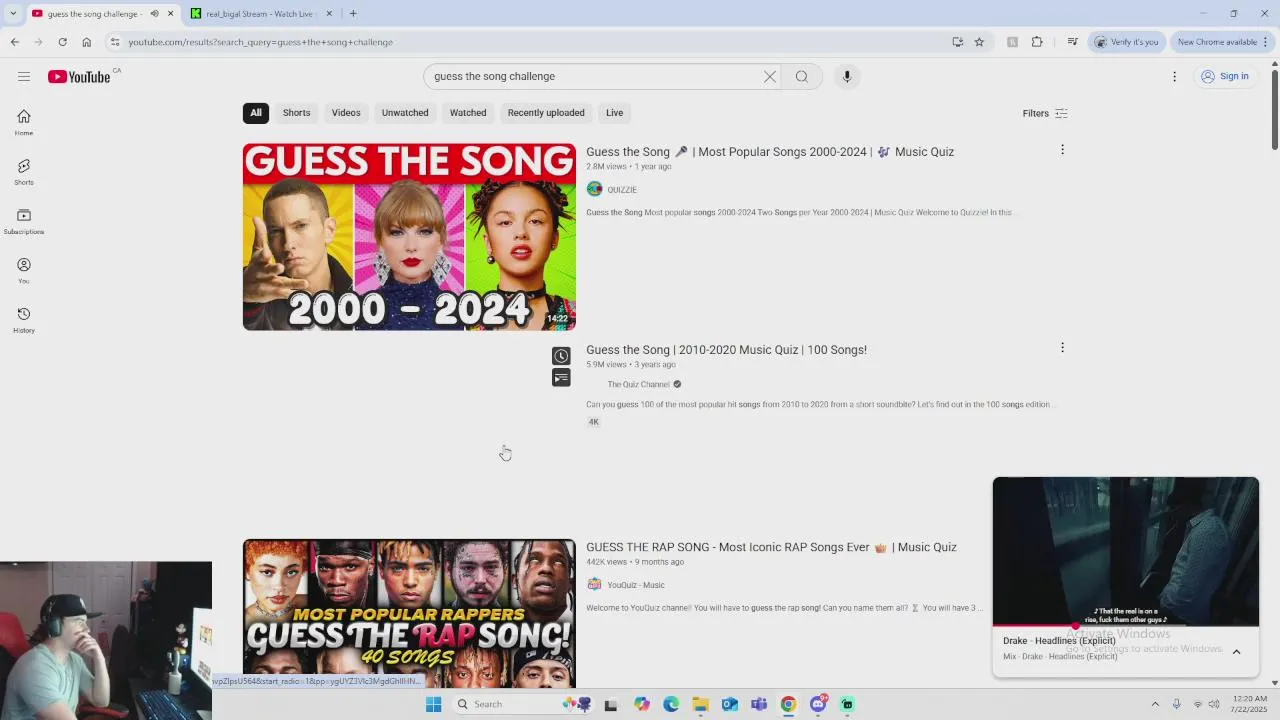Reload the page in Chrome
This screenshot has width=1280, height=720.
[62, 42]
